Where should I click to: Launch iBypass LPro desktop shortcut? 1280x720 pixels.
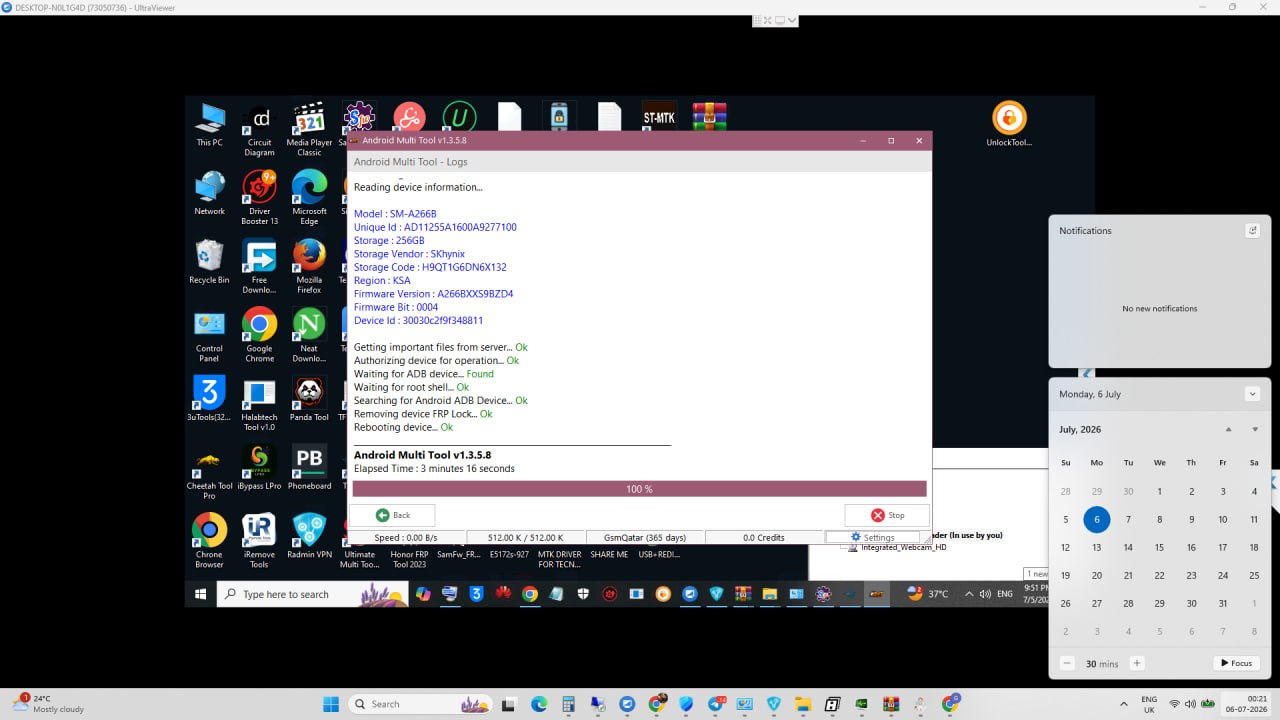(259, 468)
